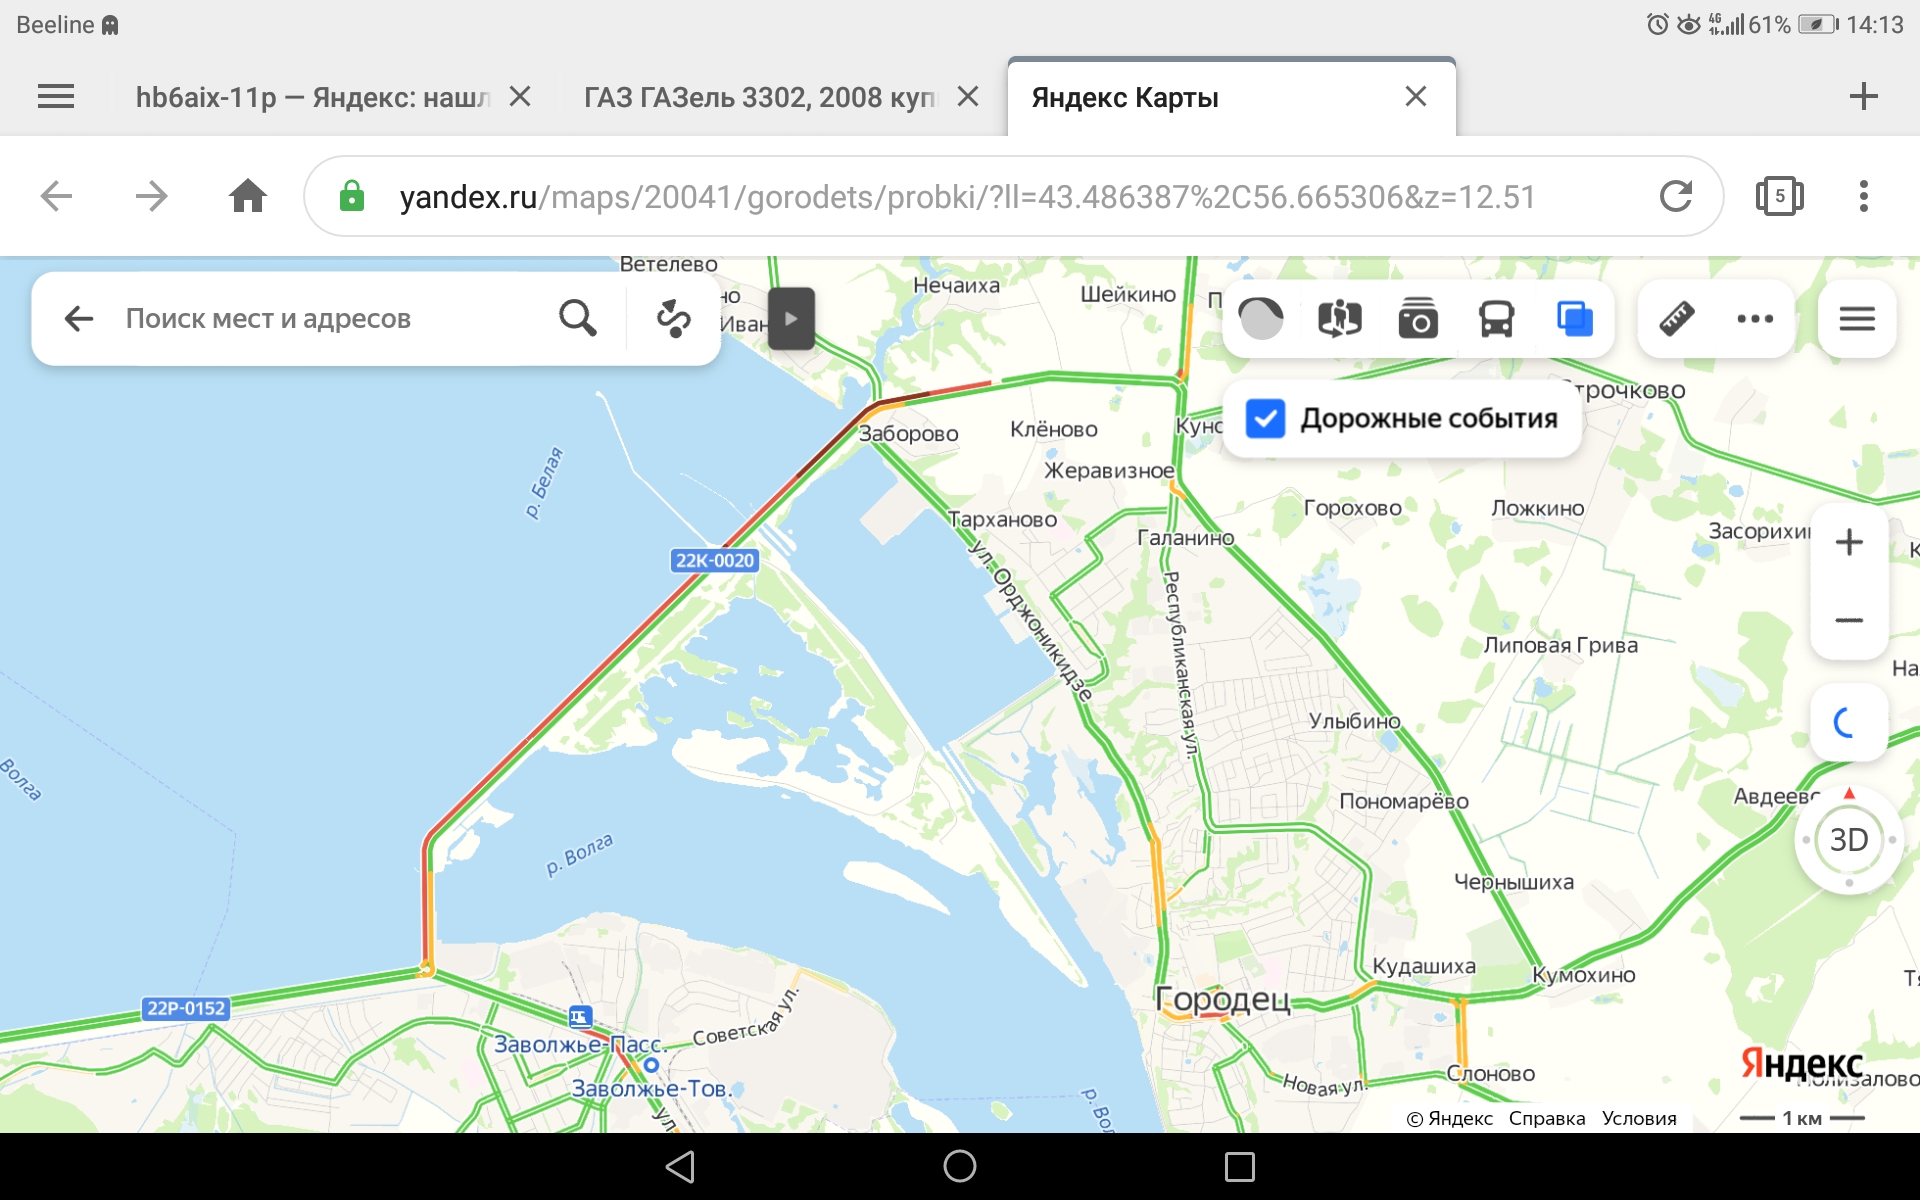Zoom out the map with minus
This screenshot has height=1200, width=1920.
(1849, 620)
